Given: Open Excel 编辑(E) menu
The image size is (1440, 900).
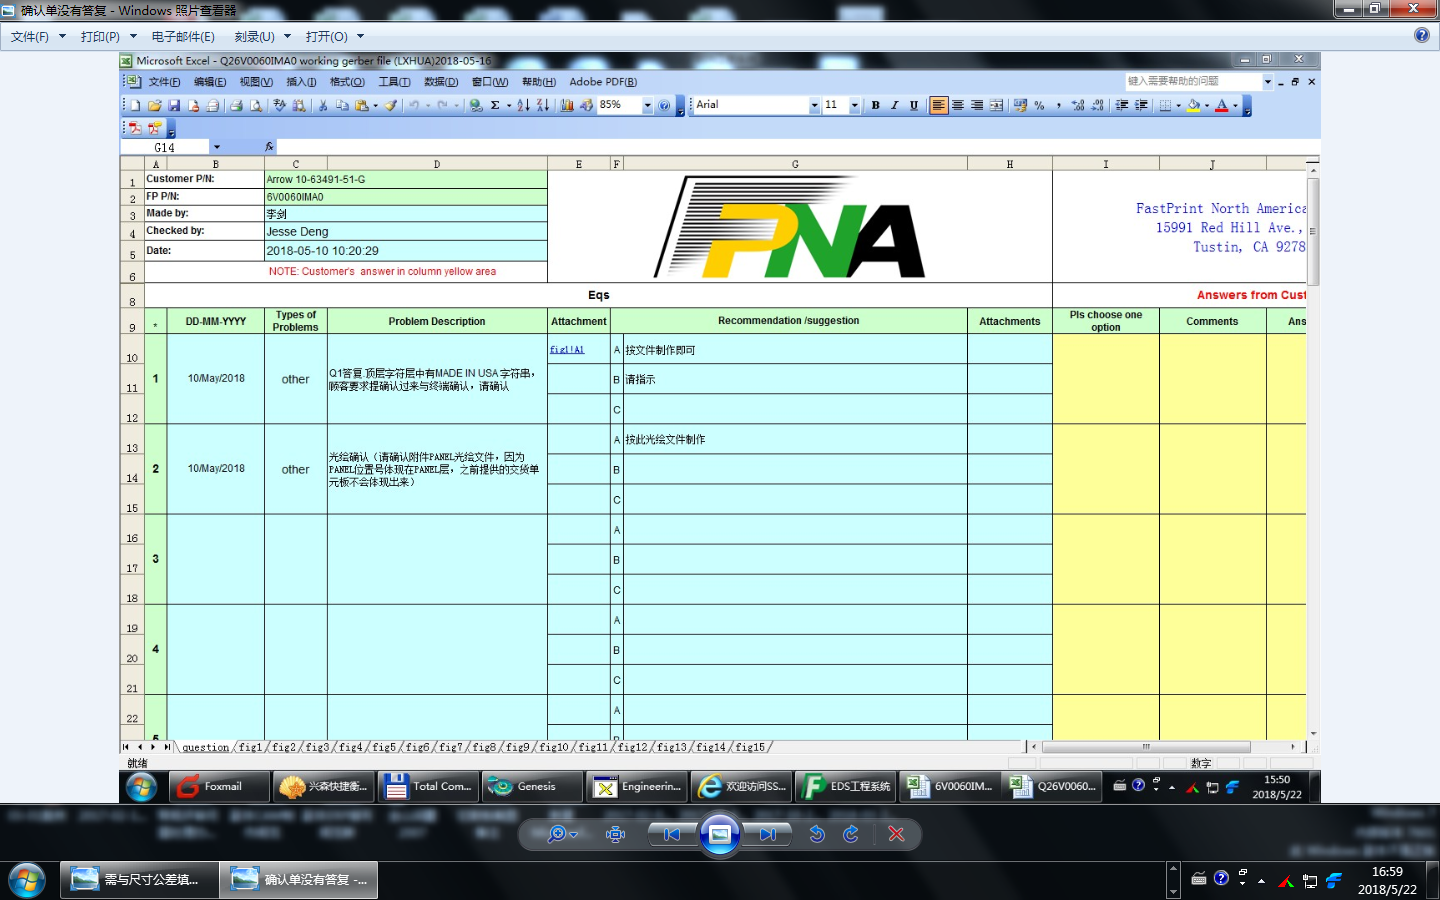Looking at the screenshot, I should tap(210, 82).
